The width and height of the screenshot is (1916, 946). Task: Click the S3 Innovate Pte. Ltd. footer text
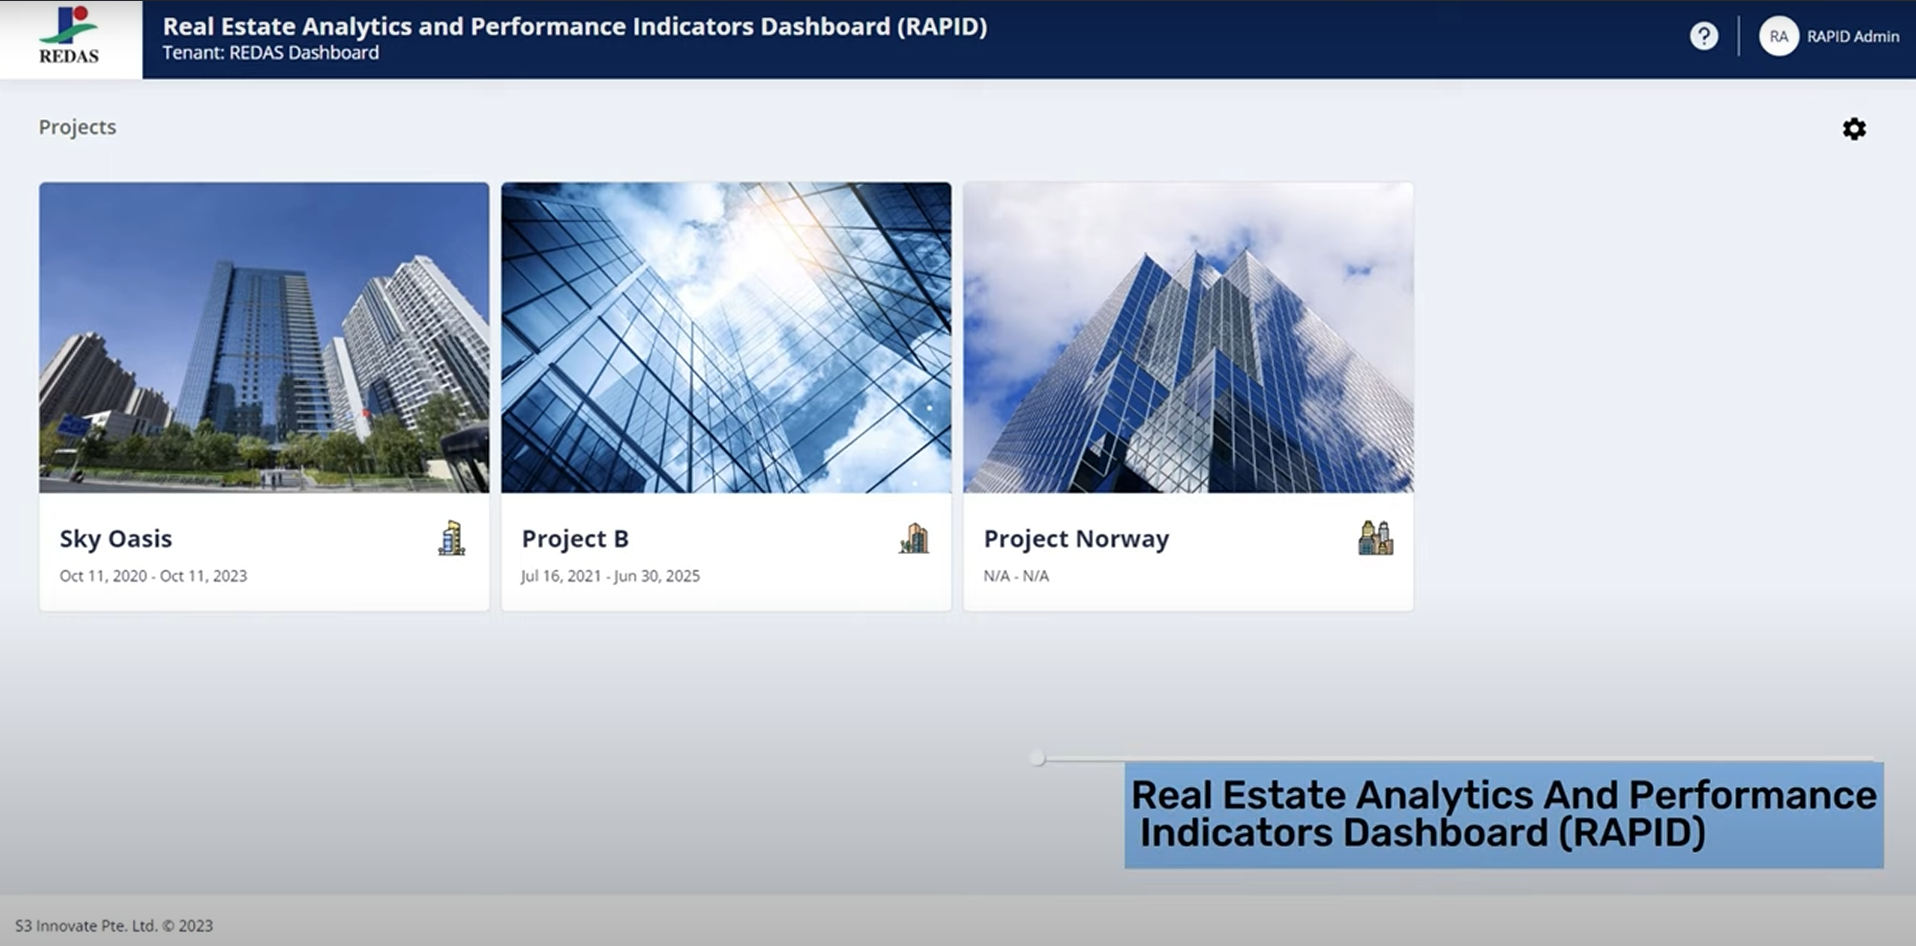(x=114, y=926)
